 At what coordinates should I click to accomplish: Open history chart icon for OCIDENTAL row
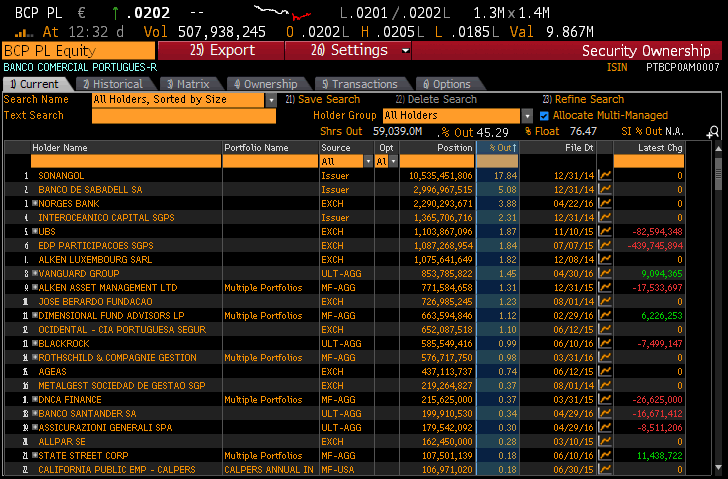click(x=604, y=329)
